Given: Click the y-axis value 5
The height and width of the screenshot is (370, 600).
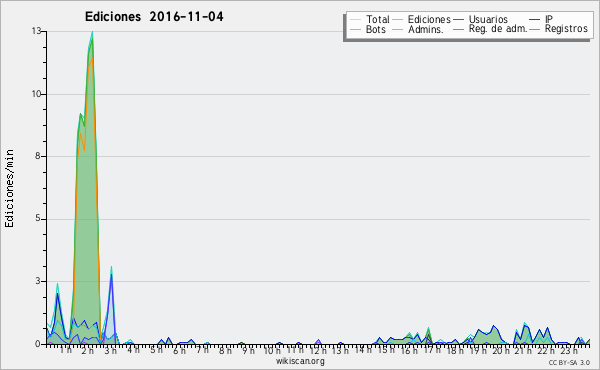Looking at the screenshot, I should click(38, 219).
